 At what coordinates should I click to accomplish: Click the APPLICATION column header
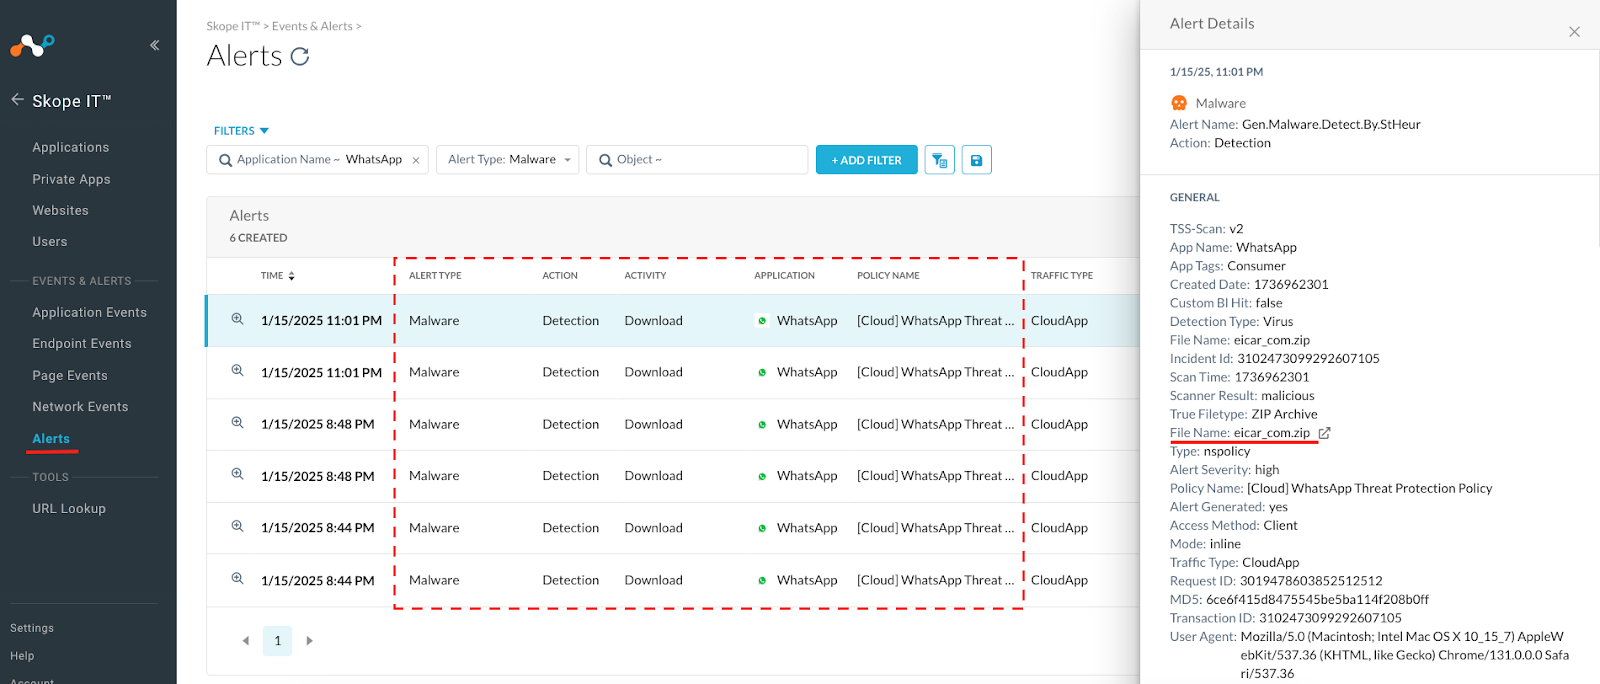tap(784, 276)
